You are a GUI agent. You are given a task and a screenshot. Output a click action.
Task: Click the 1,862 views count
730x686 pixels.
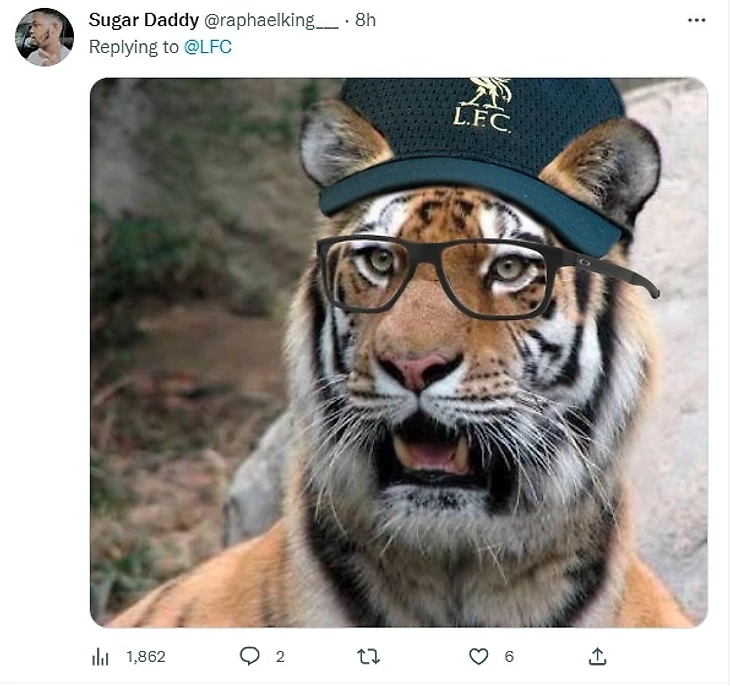[146, 657]
